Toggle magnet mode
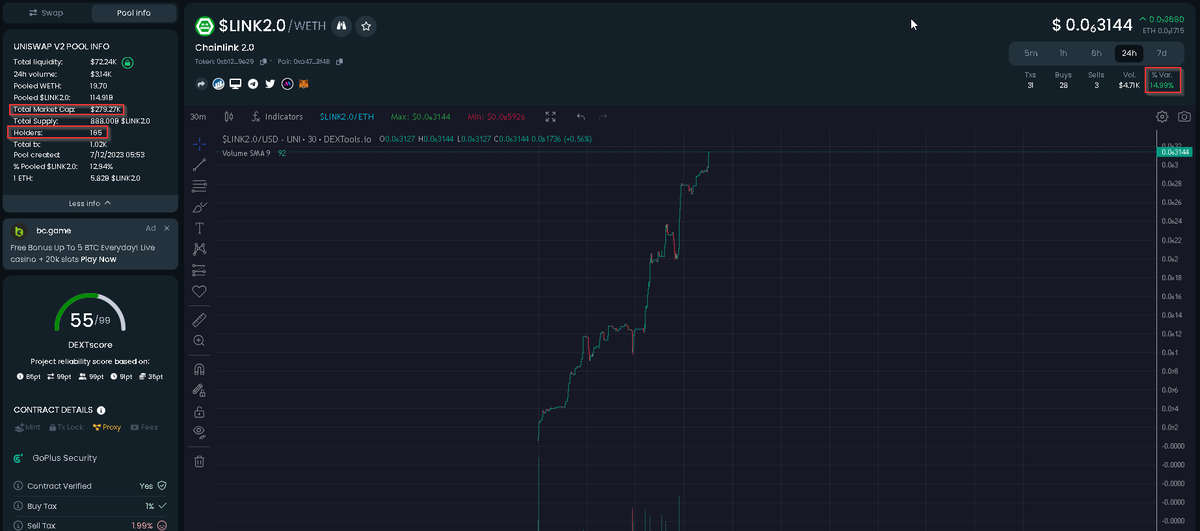 click(x=199, y=369)
